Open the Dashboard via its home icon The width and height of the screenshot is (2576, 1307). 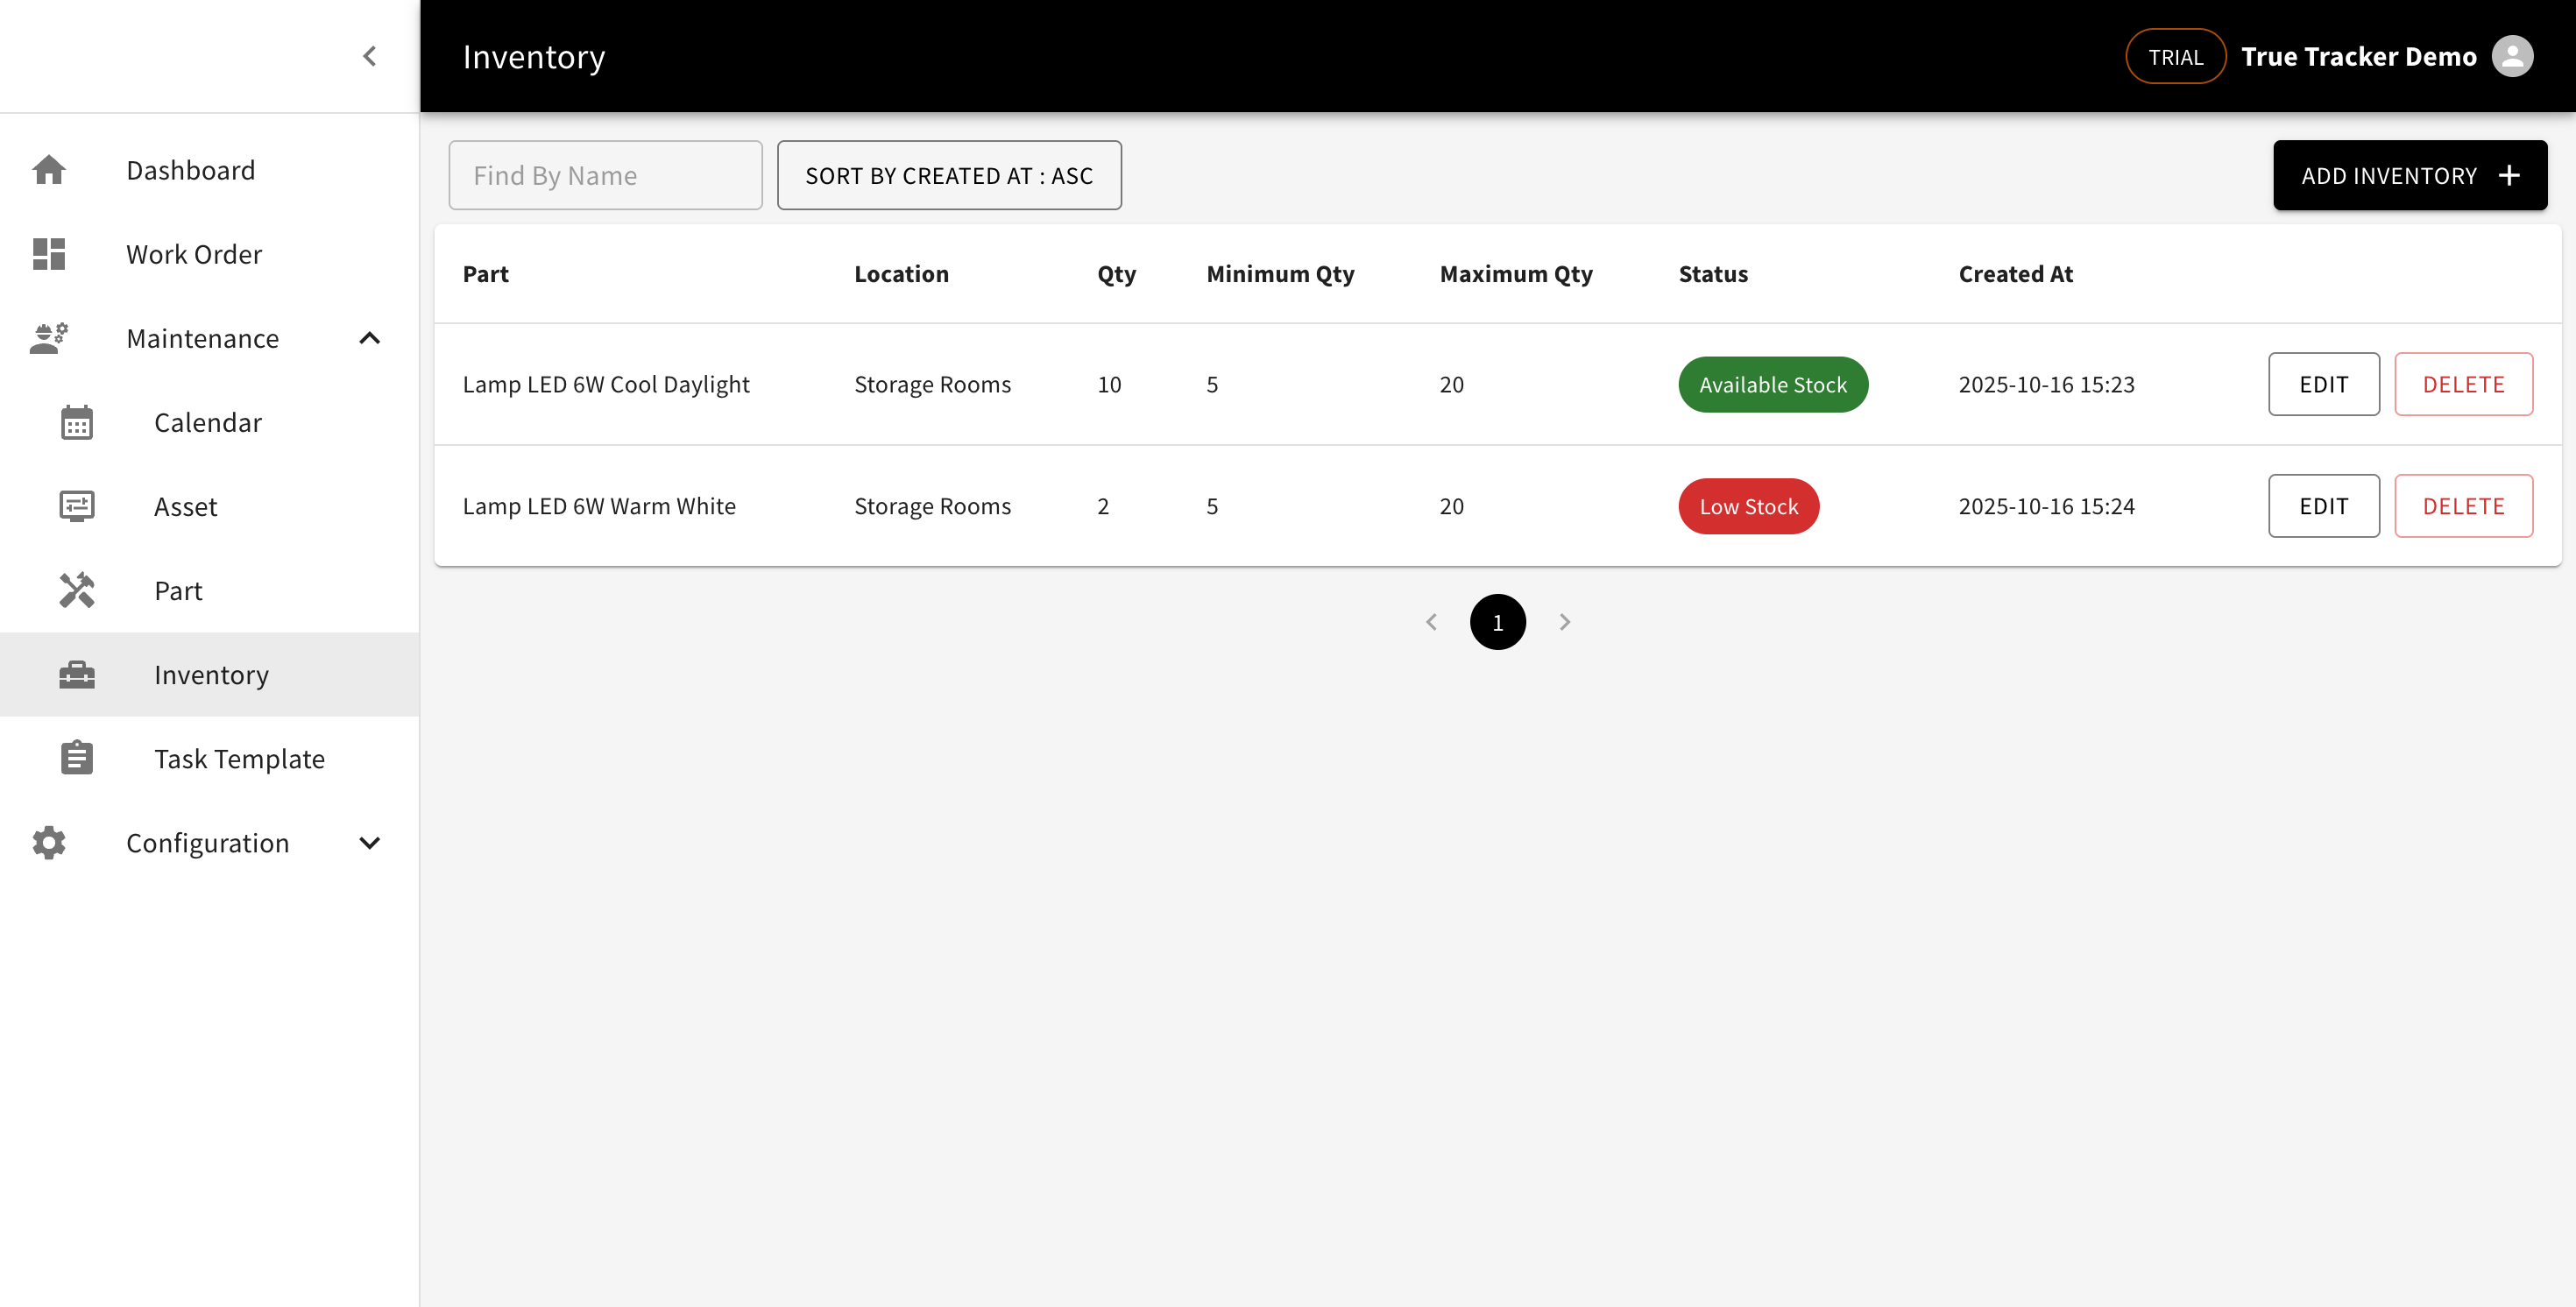pyautogui.click(x=49, y=169)
